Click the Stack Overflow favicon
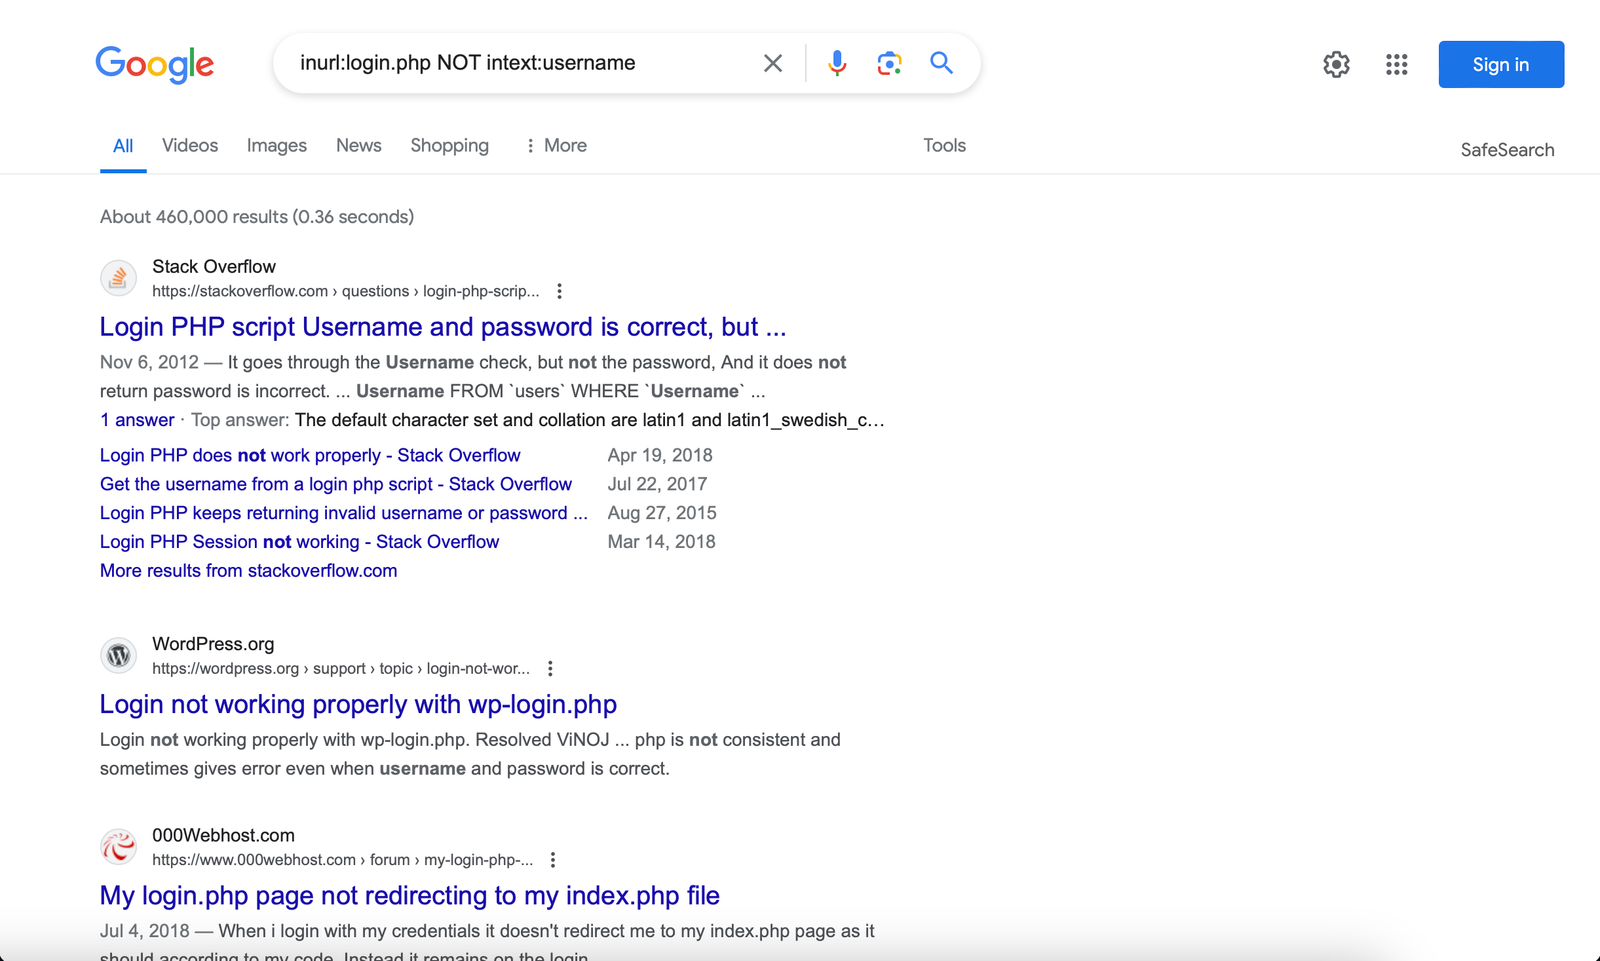The height and width of the screenshot is (961, 1600). [118, 278]
